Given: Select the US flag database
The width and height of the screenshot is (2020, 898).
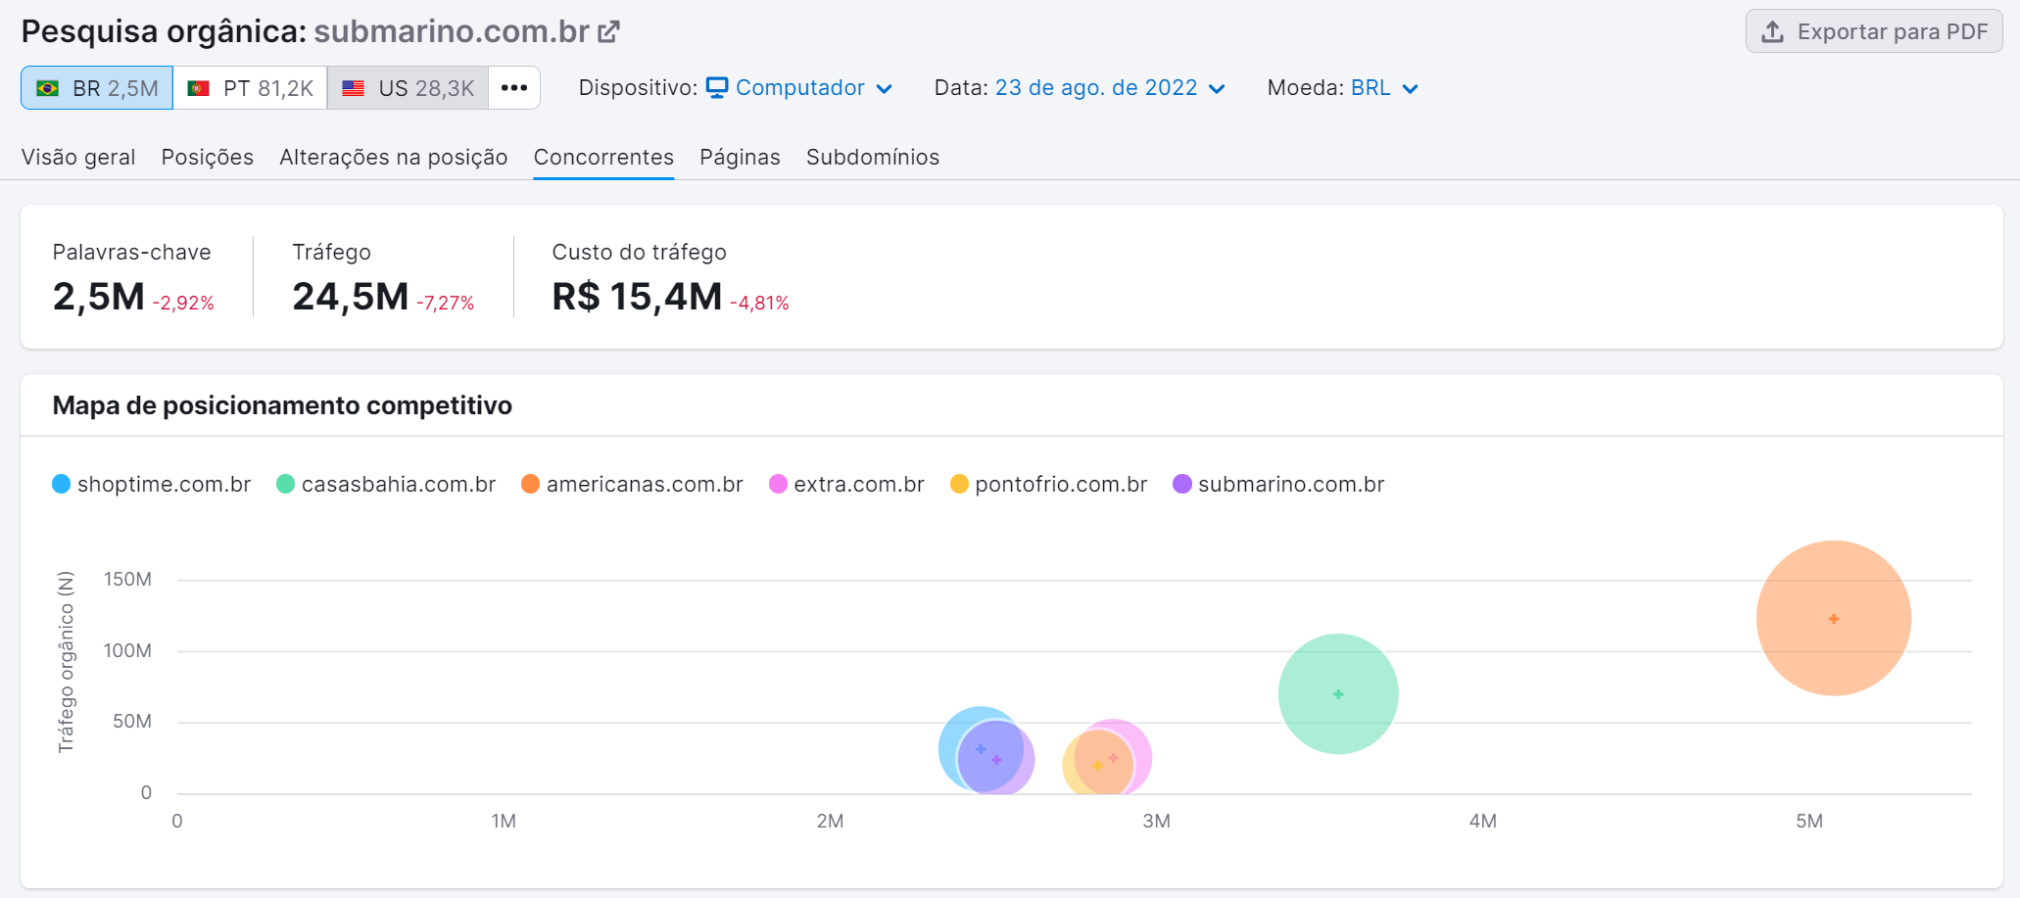Looking at the screenshot, I should click(x=353, y=88).
